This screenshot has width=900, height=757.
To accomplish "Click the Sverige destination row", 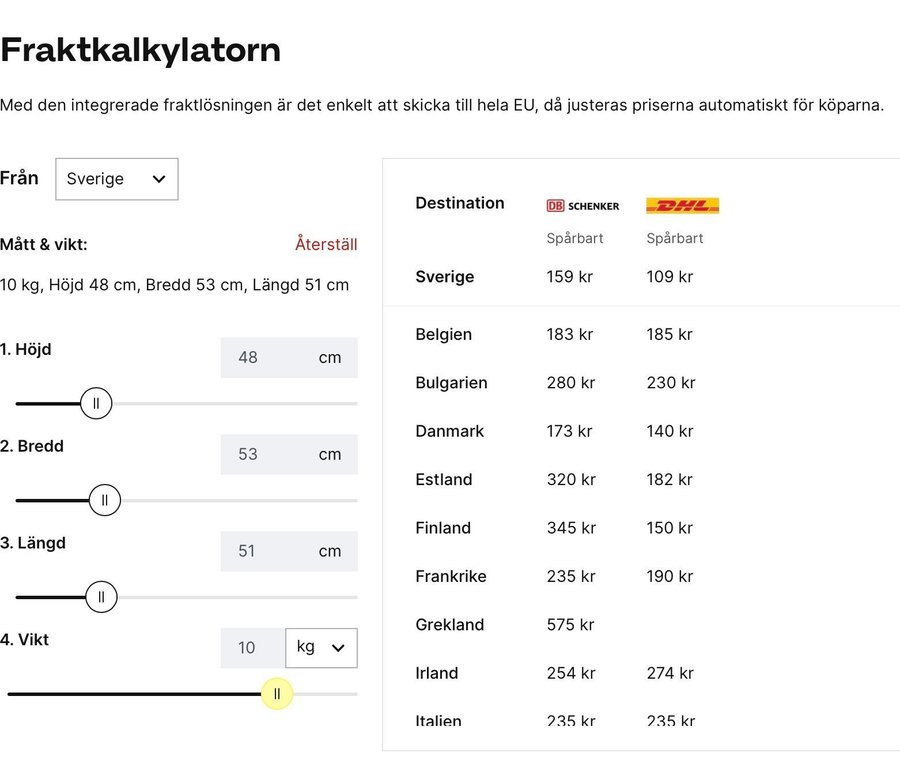I will [445, 277].
